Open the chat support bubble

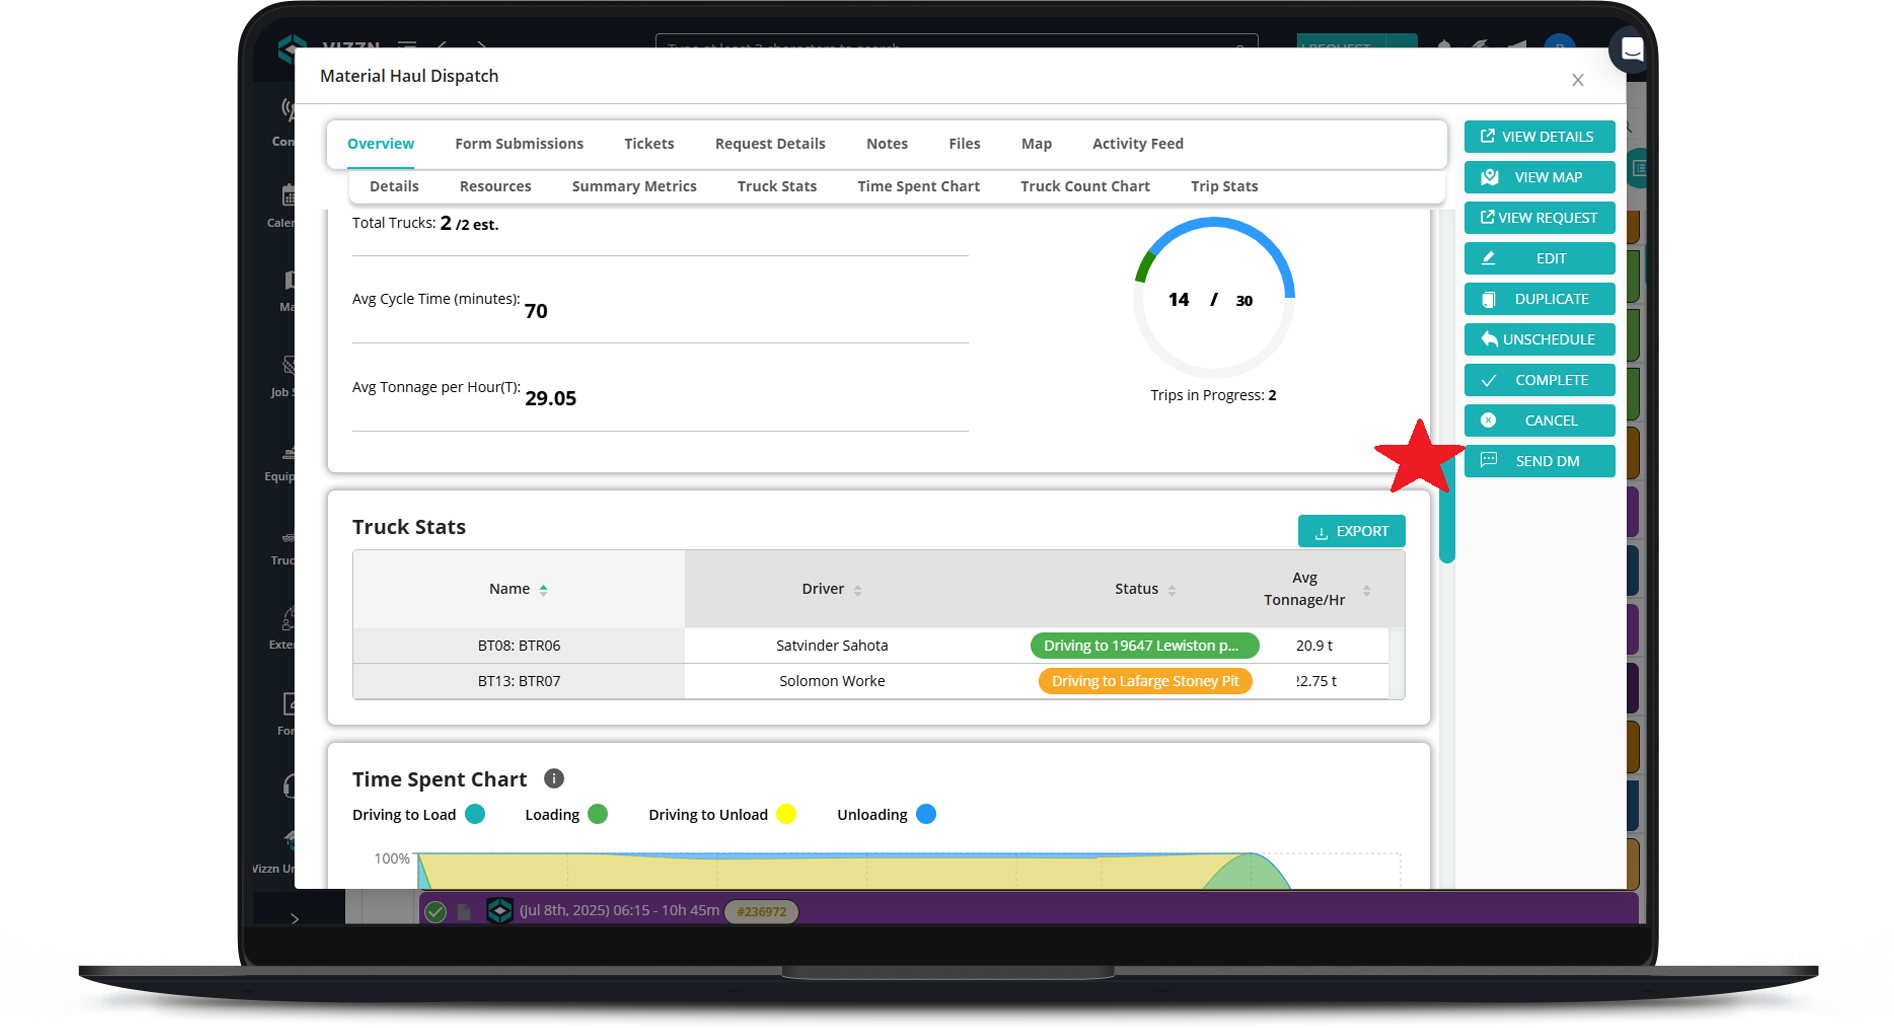coord(1630,50)
